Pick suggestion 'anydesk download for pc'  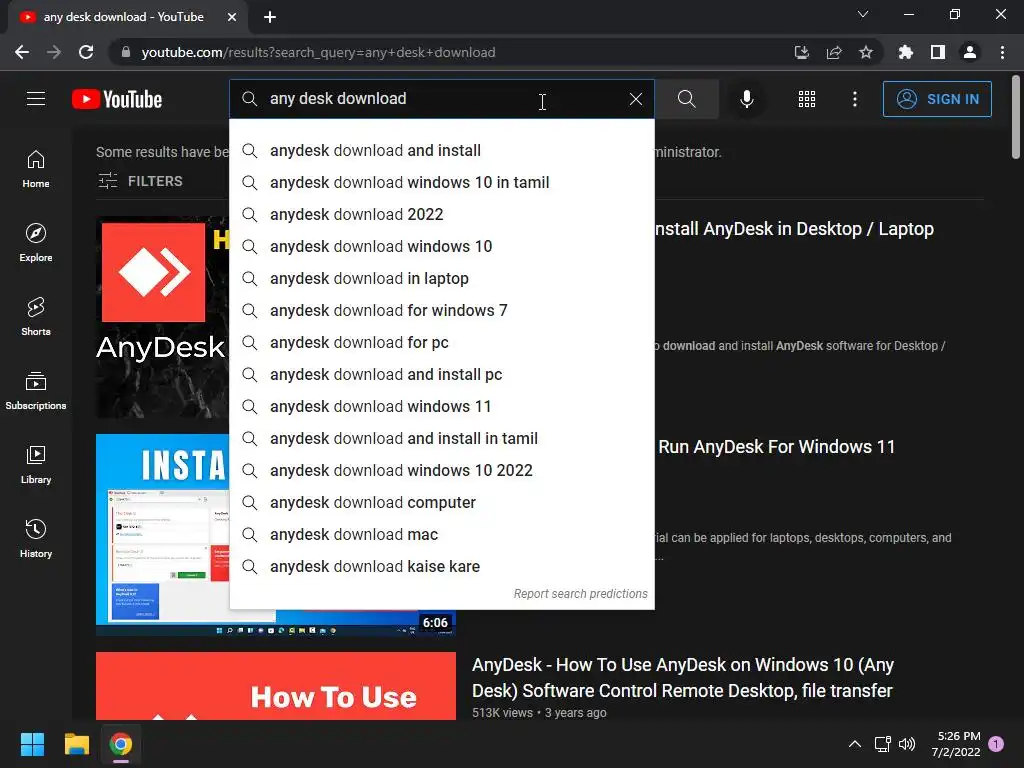(441, 342)
